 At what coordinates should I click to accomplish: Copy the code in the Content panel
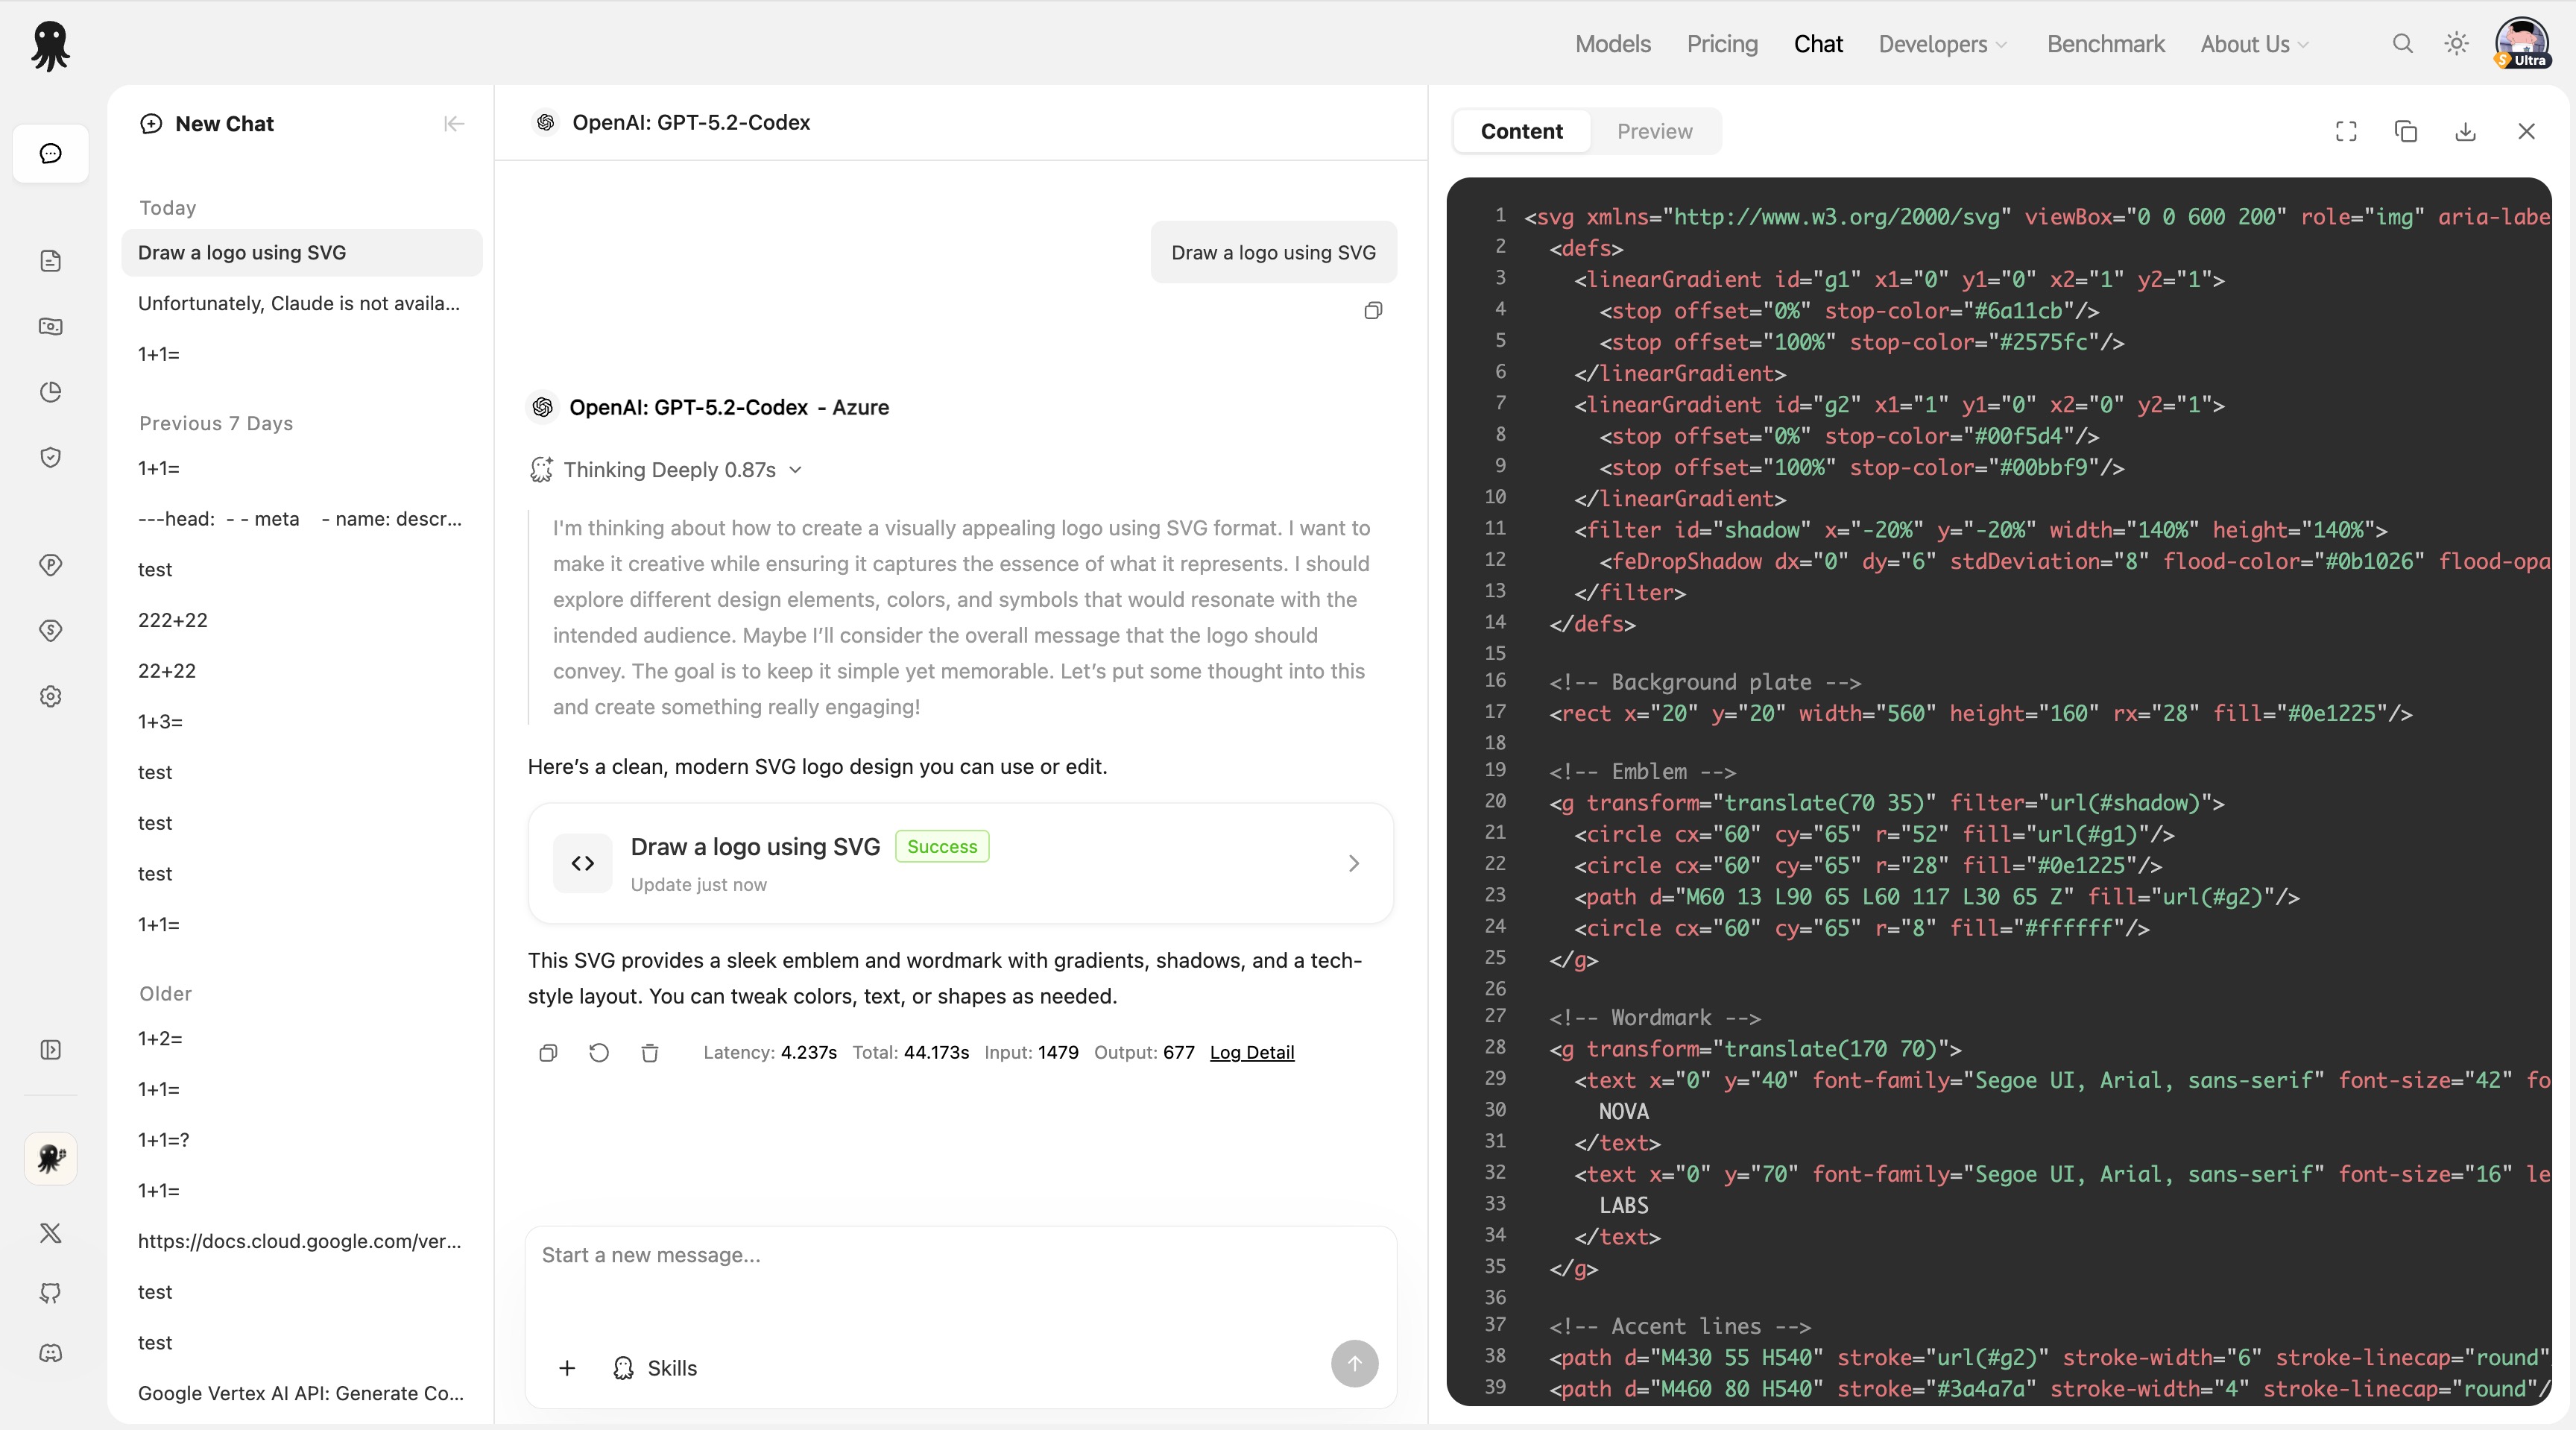pos(2406,131)
